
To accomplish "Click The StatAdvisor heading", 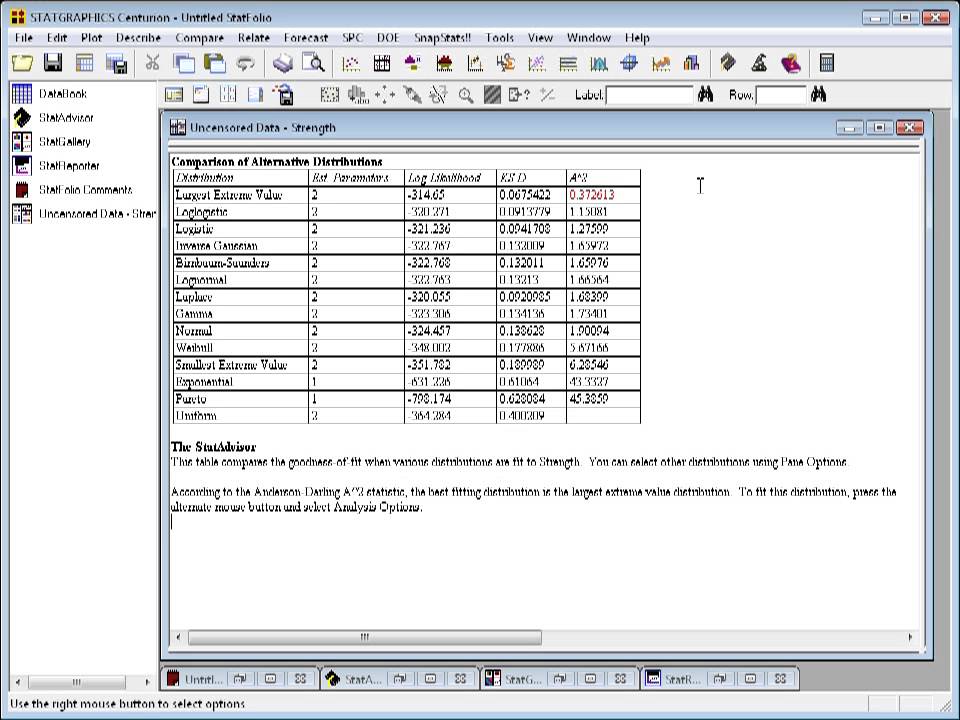I will coord(213,447).
